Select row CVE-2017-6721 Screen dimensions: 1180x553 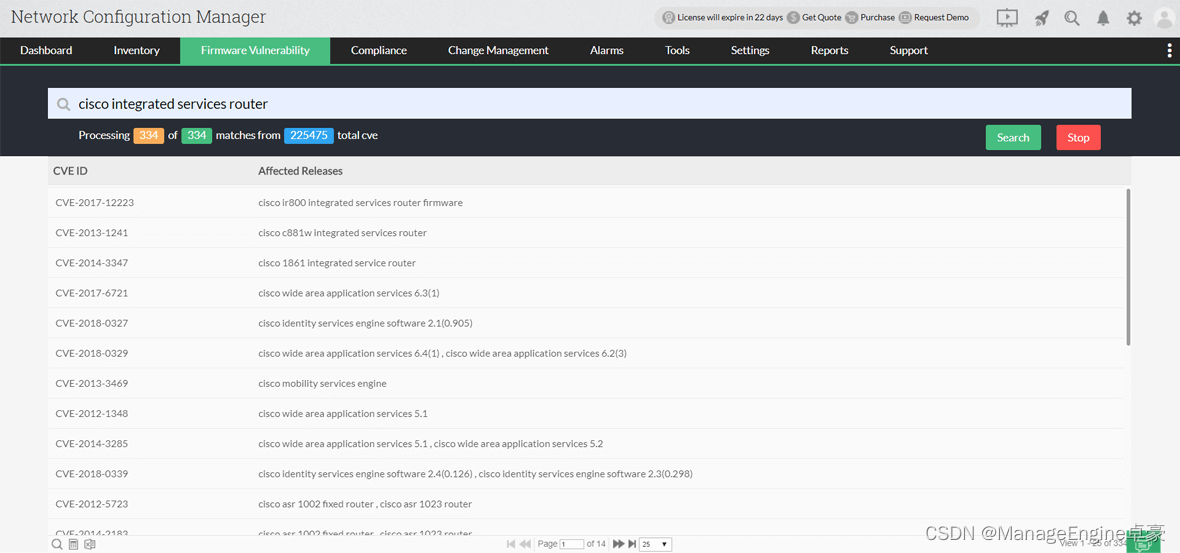tap(586, 293)
